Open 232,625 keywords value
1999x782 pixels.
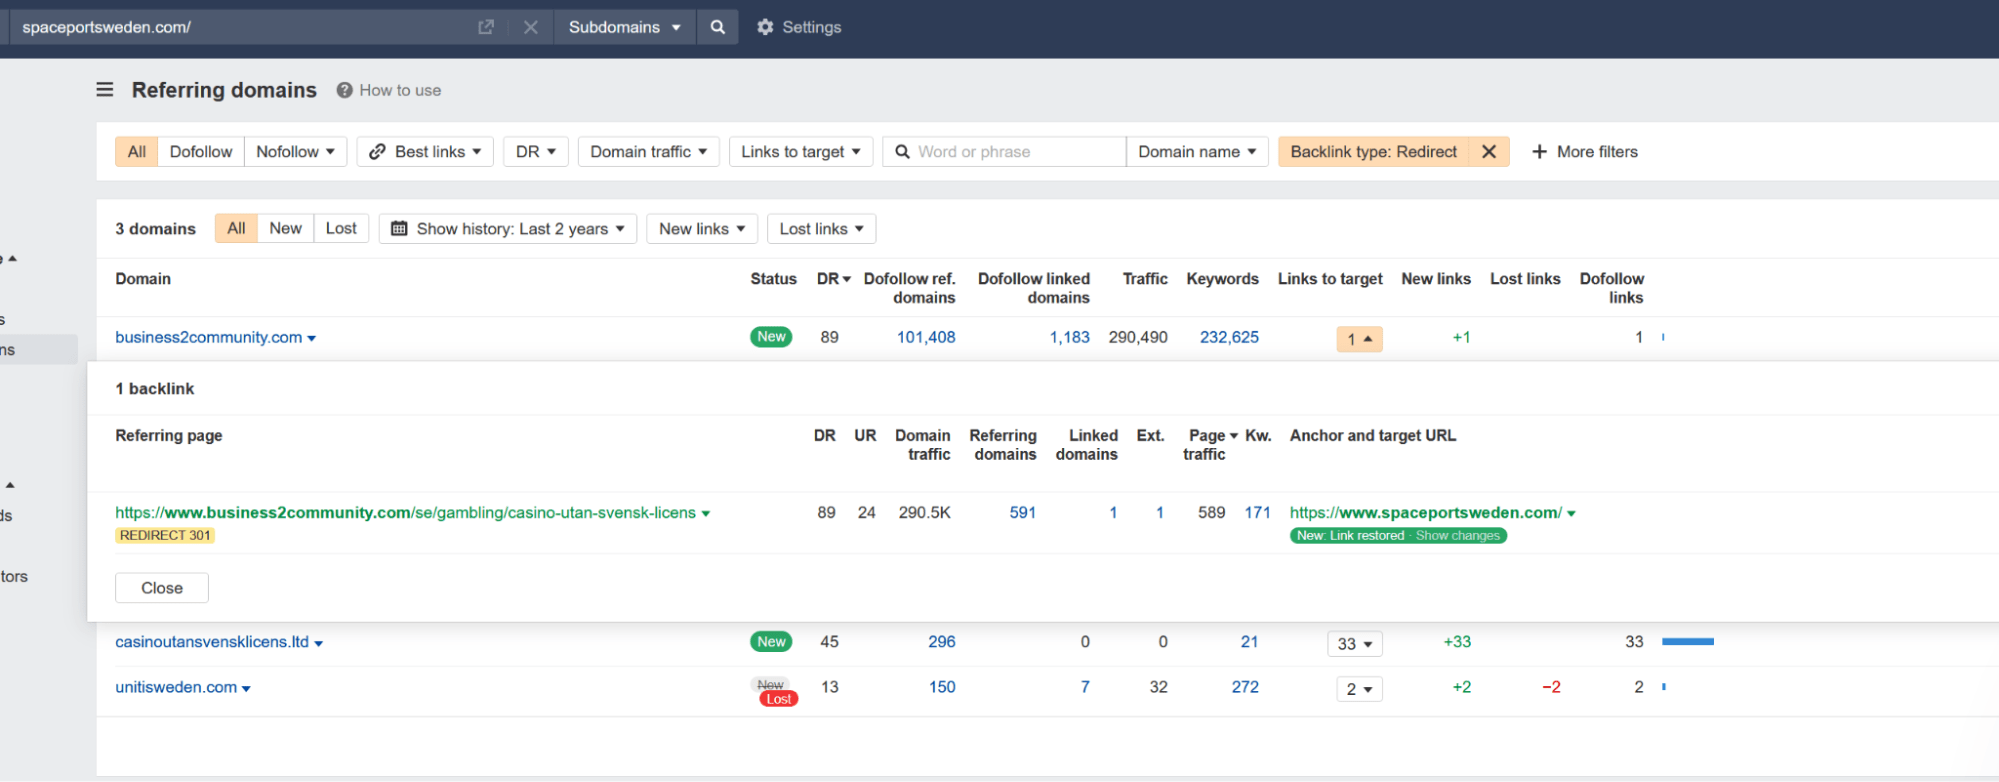point(1229,338)
